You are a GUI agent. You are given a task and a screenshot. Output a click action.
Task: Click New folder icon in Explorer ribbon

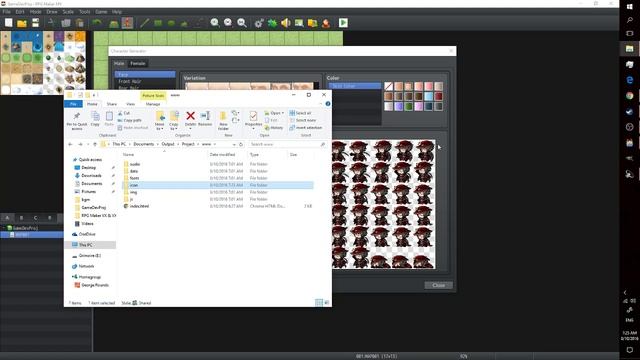coord(223,120)
